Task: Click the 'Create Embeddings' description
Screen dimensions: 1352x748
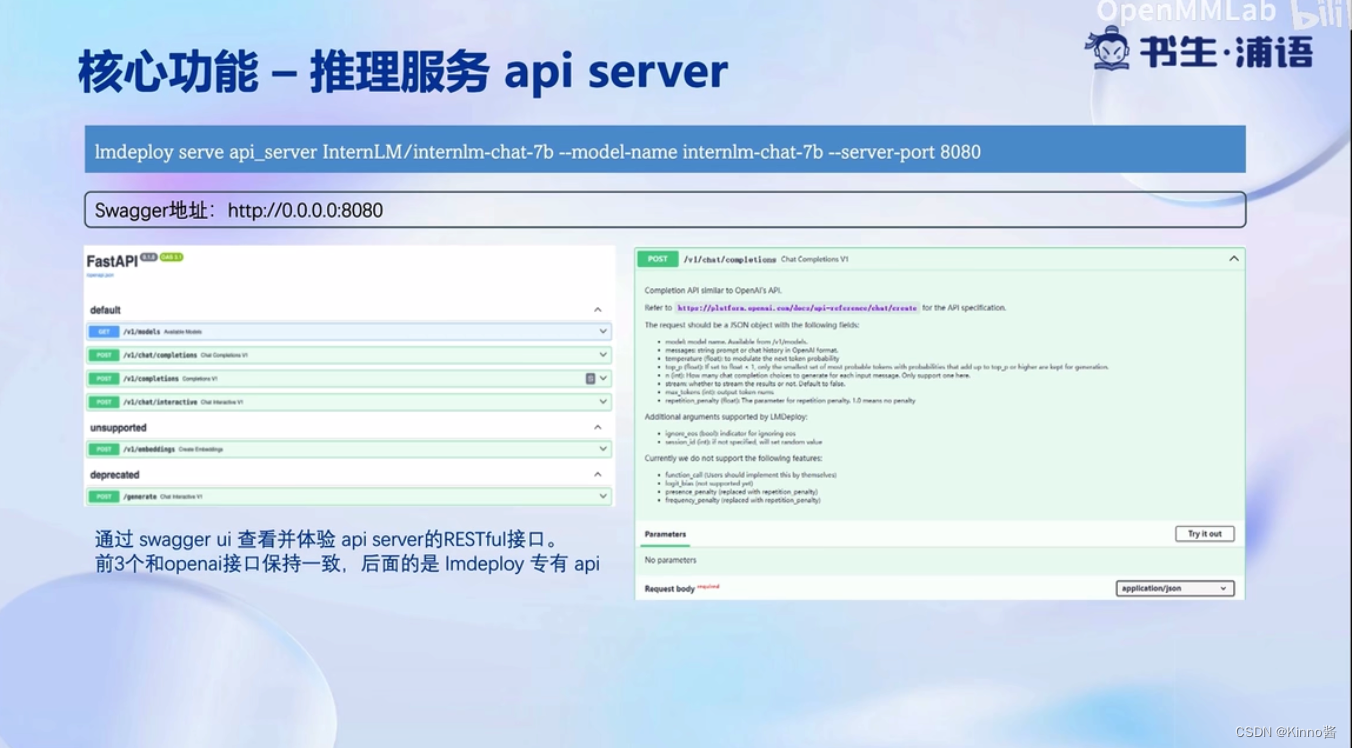Action: 201,450
